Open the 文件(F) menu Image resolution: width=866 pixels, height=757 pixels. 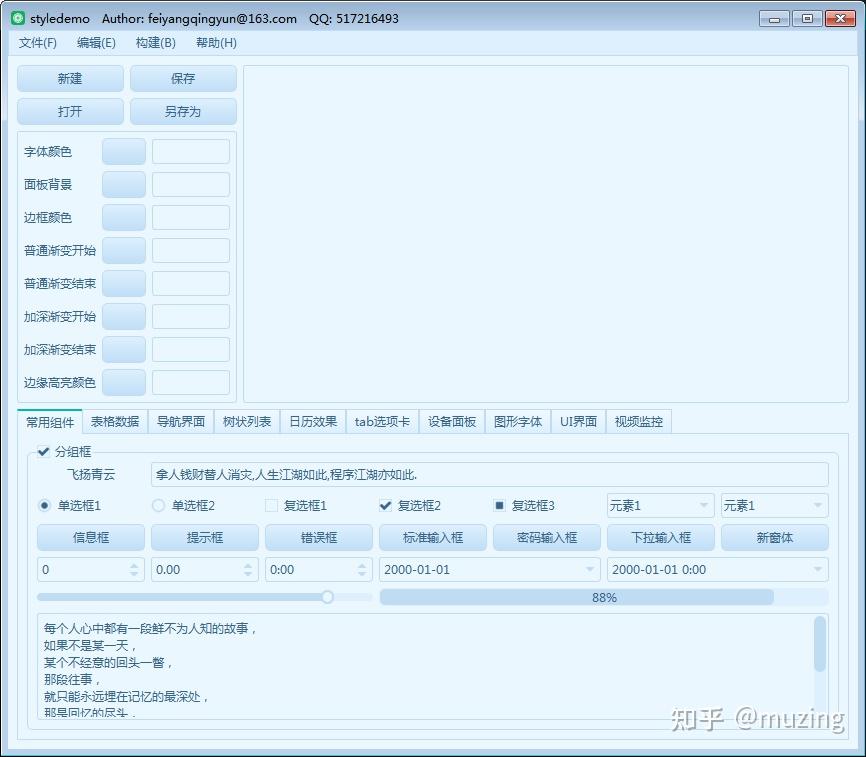37,43
